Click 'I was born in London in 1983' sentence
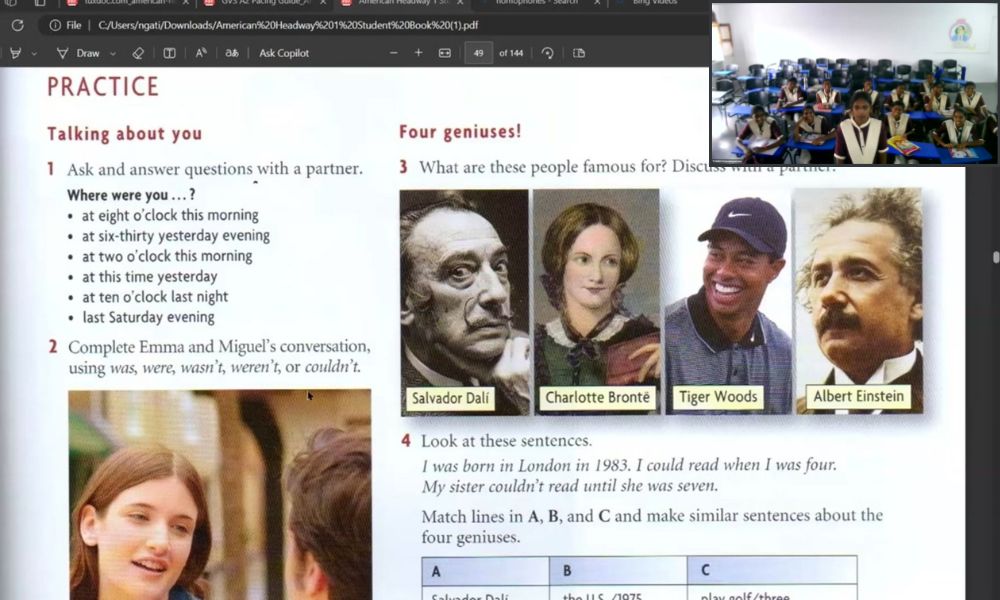Image resolution: width=1000 pixels, height=600 pixels. [526, 465]
